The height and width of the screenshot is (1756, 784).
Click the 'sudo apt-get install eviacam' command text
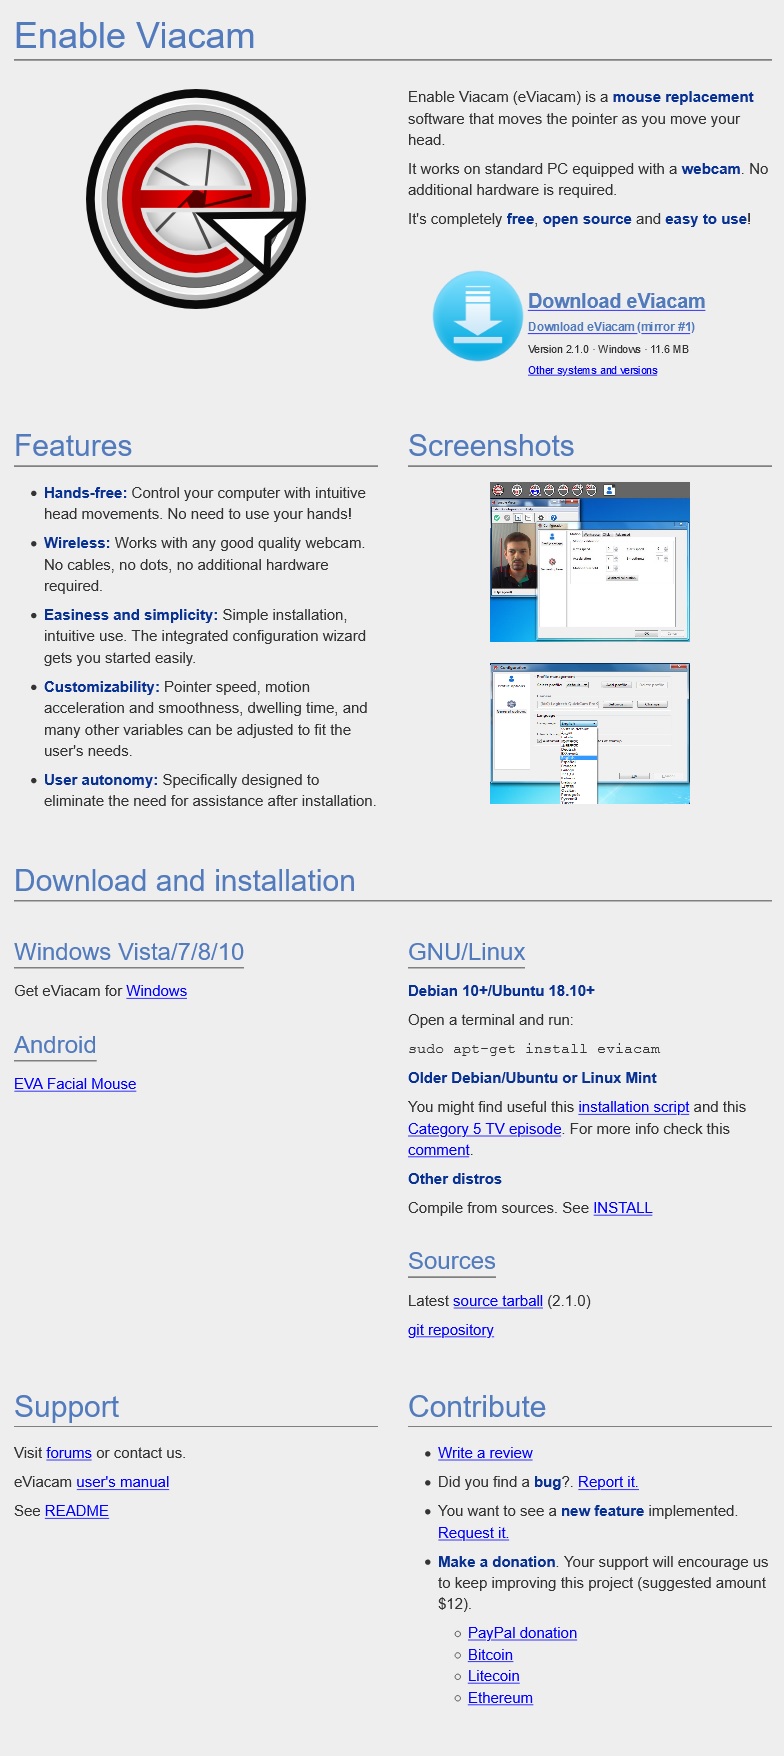click(x=534, y=1049)
